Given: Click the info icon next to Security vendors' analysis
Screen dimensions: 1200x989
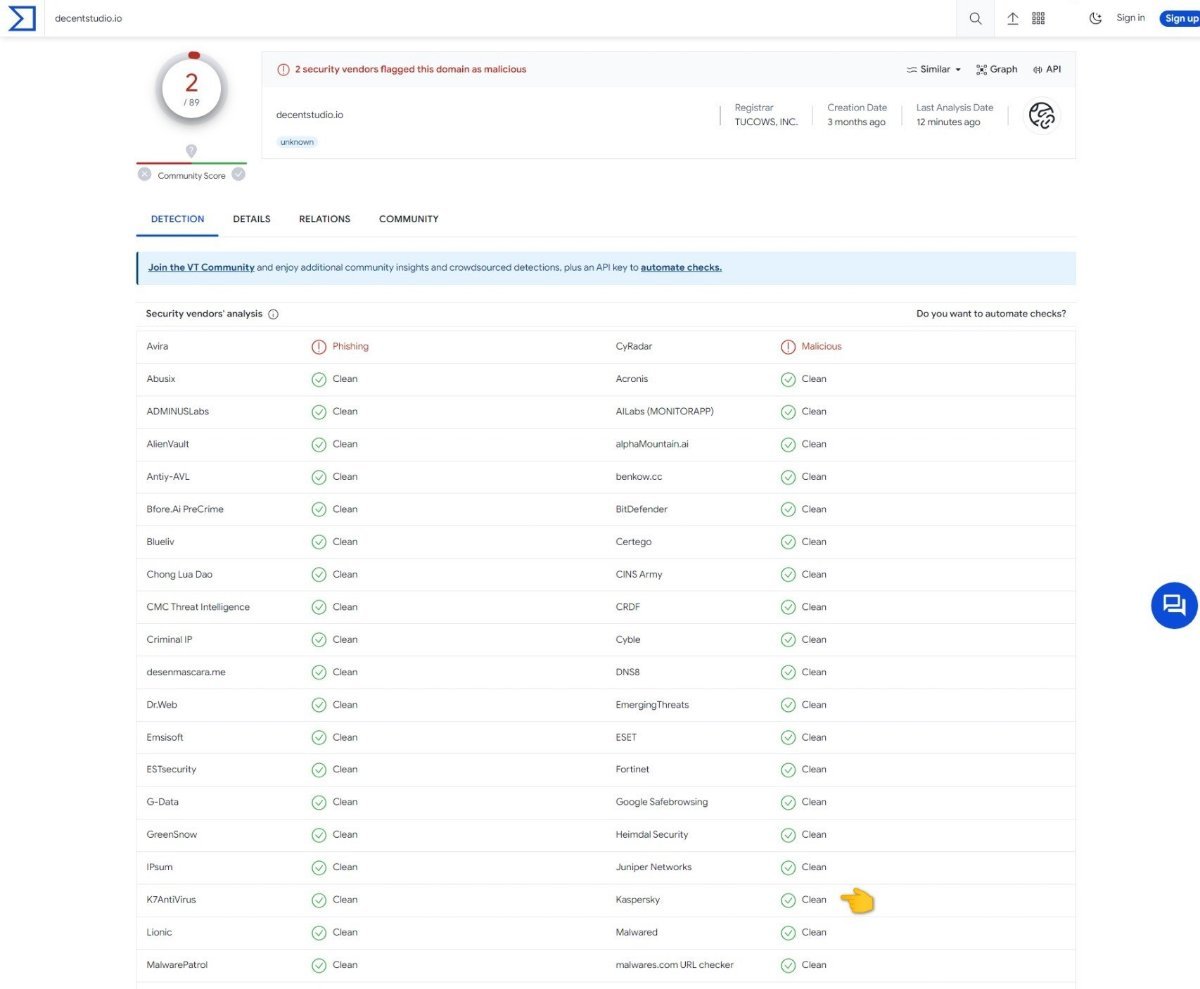Looking at the screenshot, I should [274, 314].
